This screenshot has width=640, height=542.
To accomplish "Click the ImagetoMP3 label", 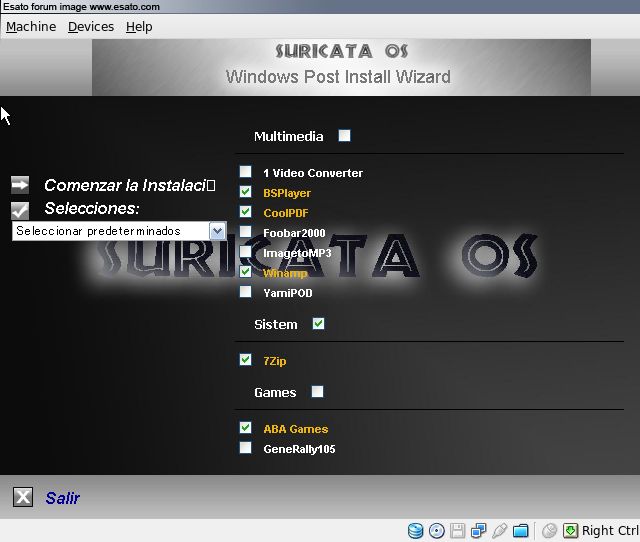I will (x=297, y=253).
